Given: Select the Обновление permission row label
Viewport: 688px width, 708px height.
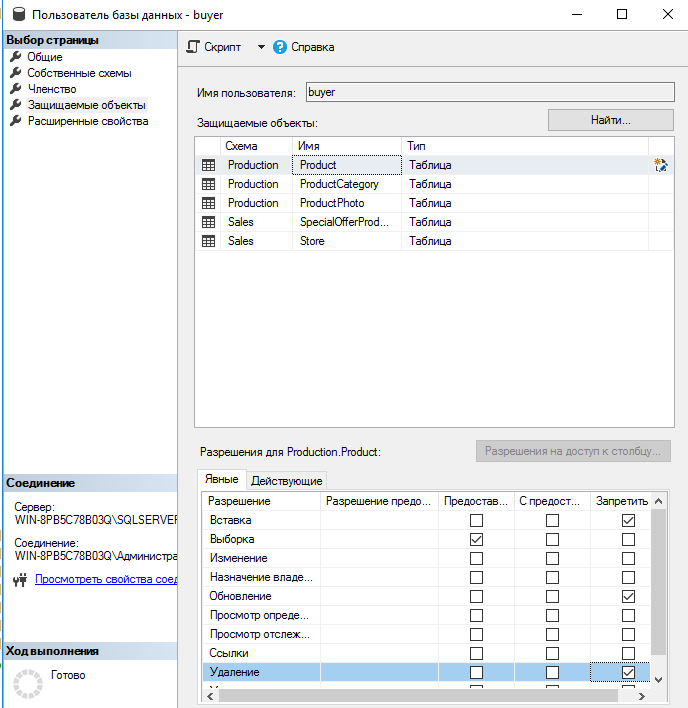Looking at the screenshot, I should coord(241,596).
